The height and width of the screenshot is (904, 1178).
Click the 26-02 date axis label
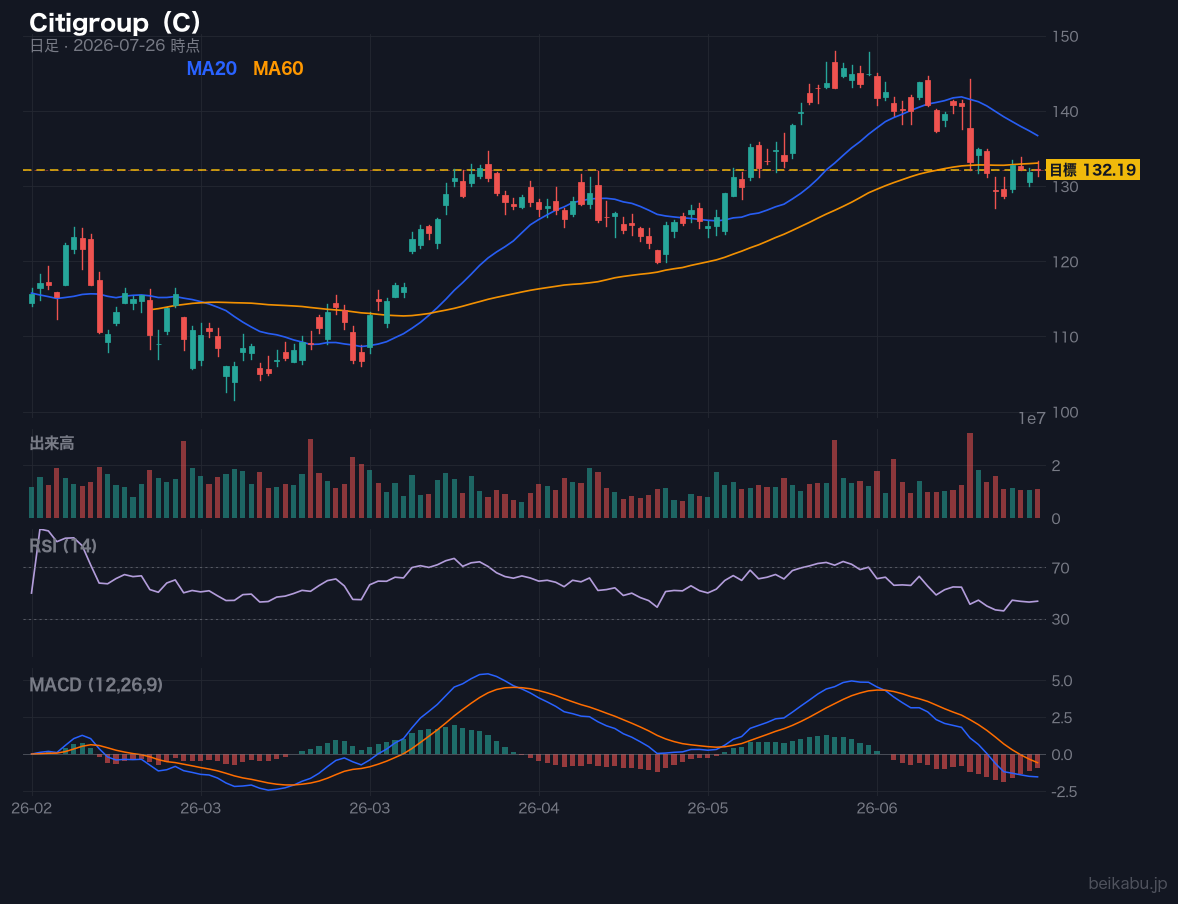pos(32,809)
